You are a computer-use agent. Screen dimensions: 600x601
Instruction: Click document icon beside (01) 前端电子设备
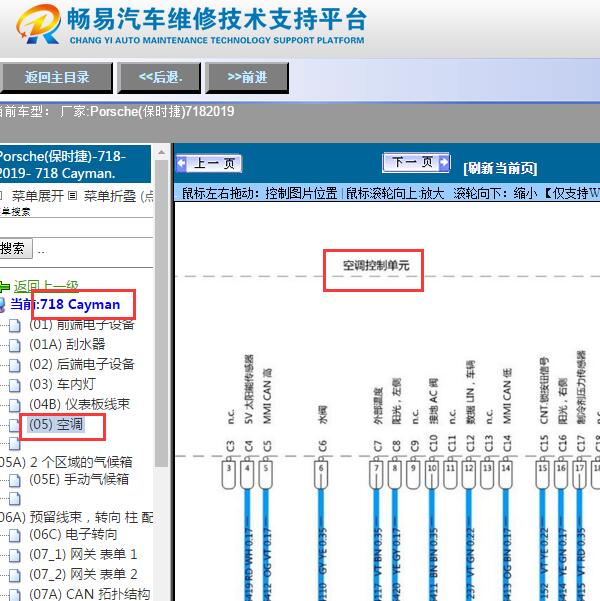pos(15,325)
